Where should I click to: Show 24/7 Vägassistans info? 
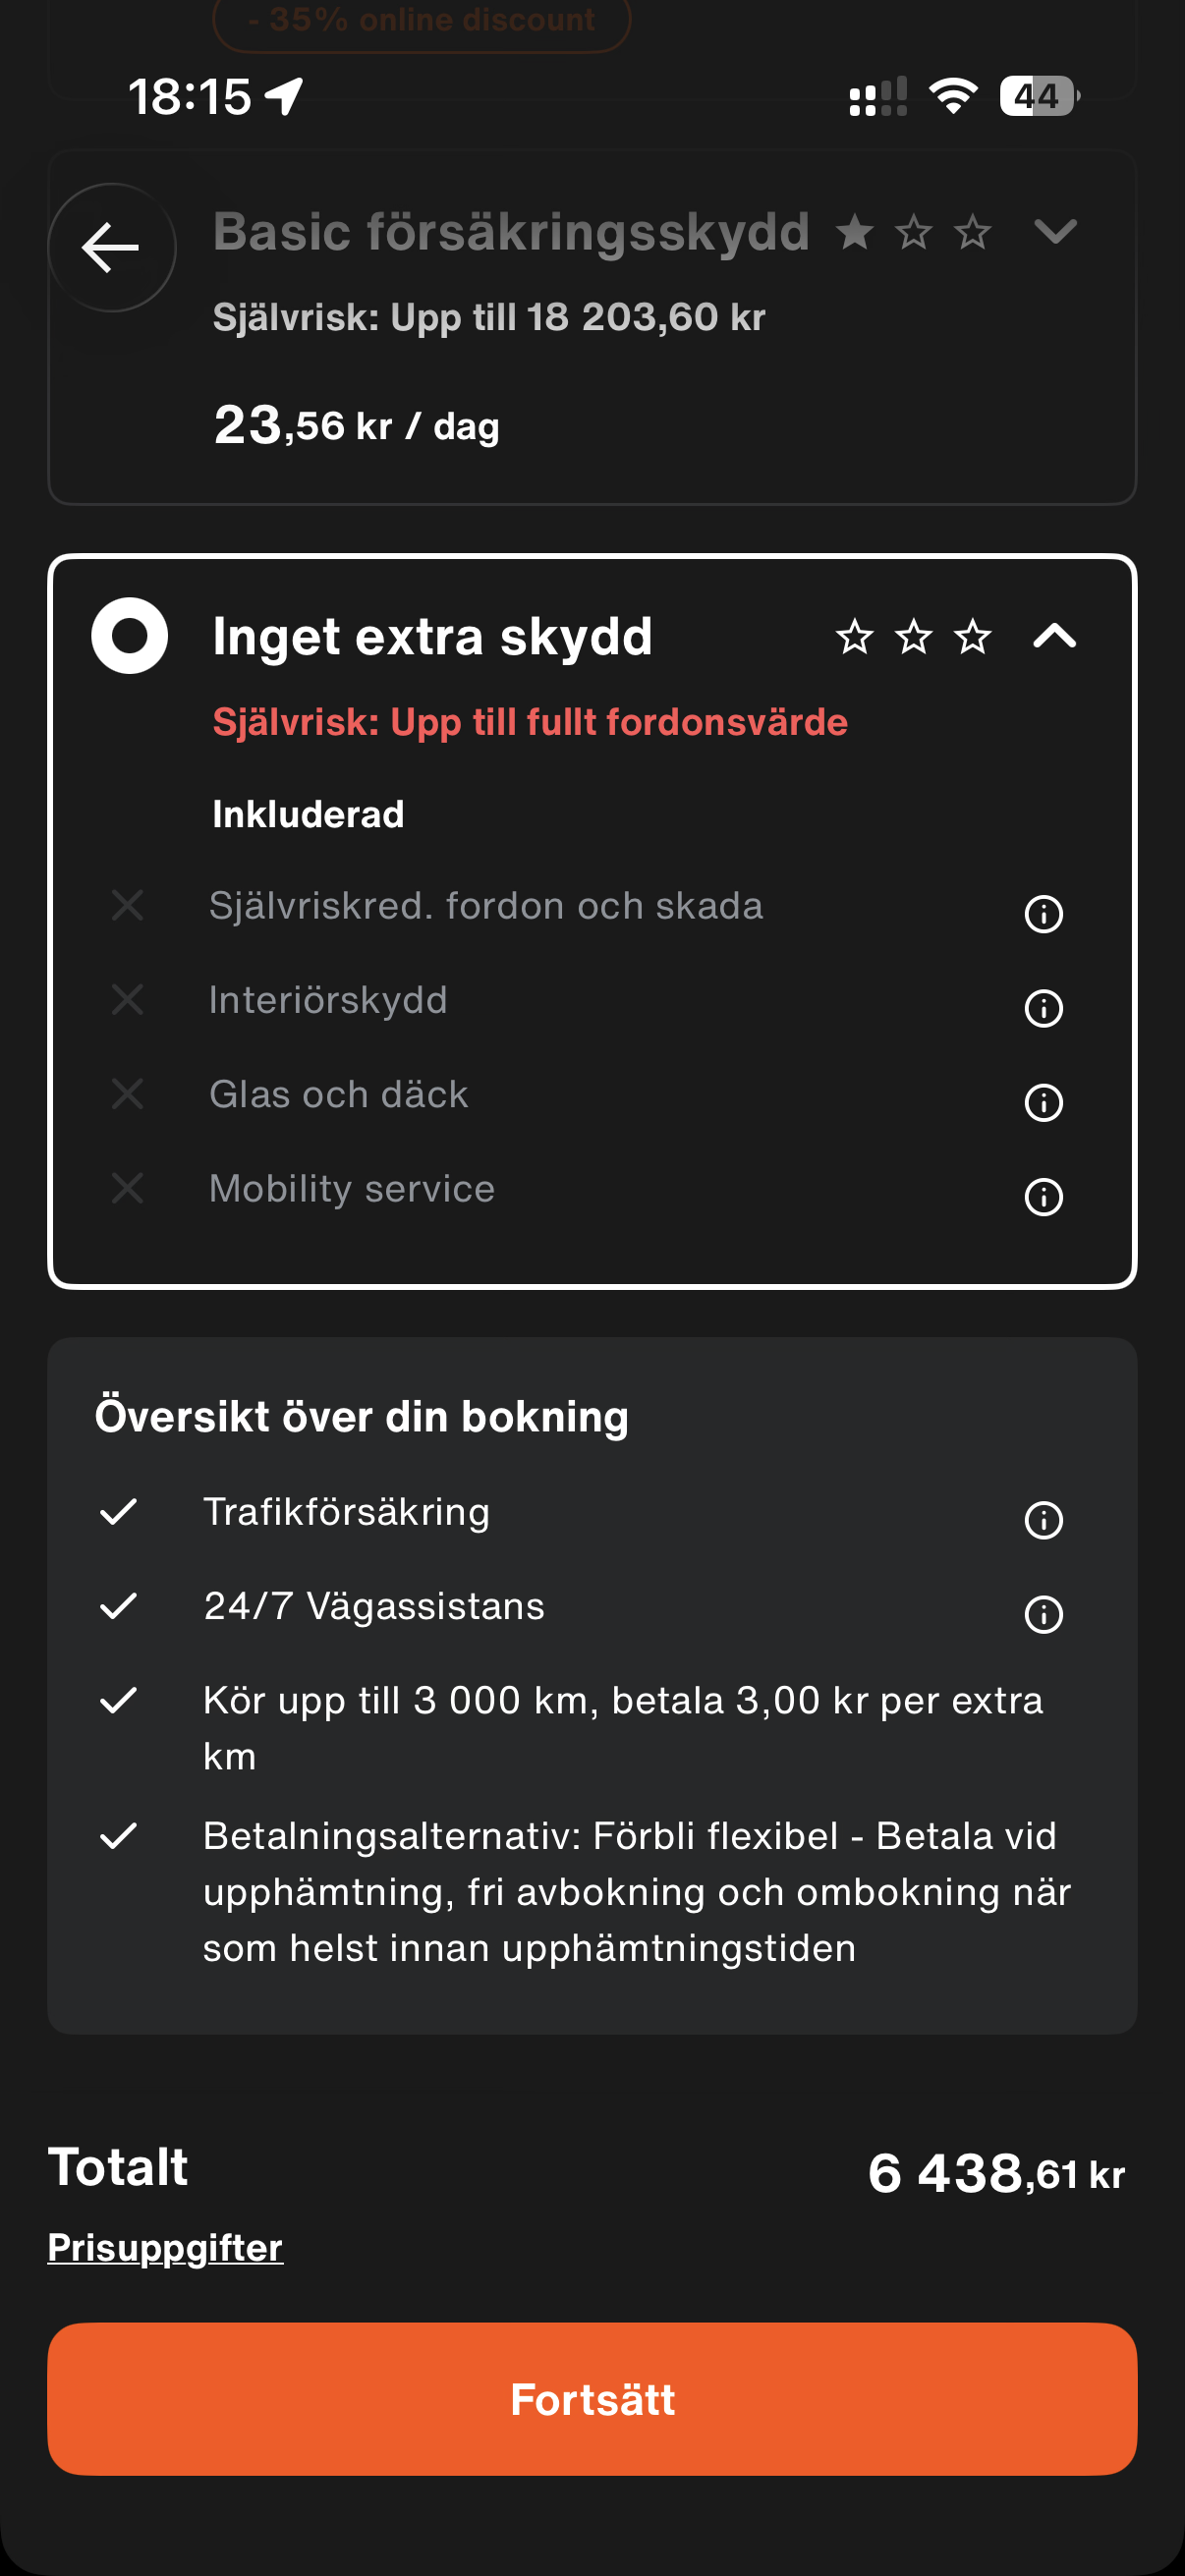click(1043, 1613)
